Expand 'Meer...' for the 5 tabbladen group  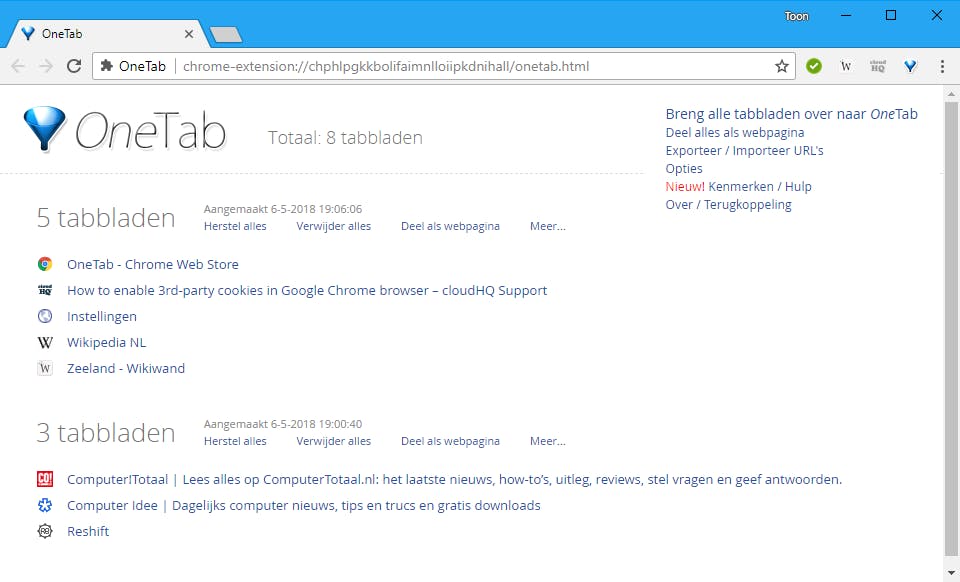pos(547,226)
